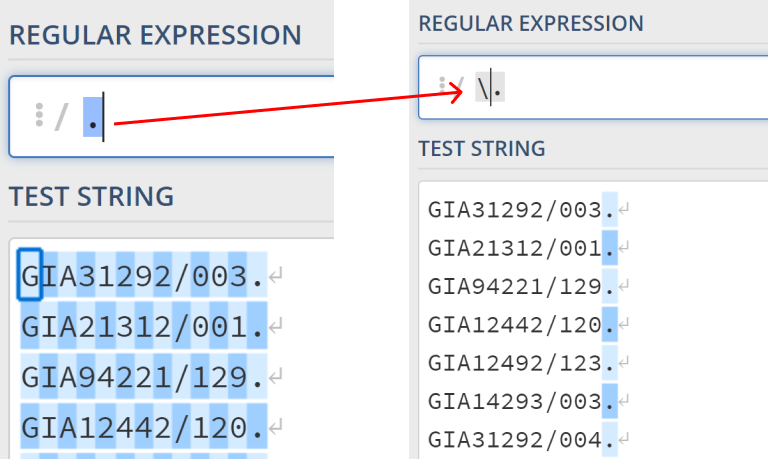Click line GIA12492/123. in the right test string
The height and width of the screenshot is (459, 768).
click(521, 362)
